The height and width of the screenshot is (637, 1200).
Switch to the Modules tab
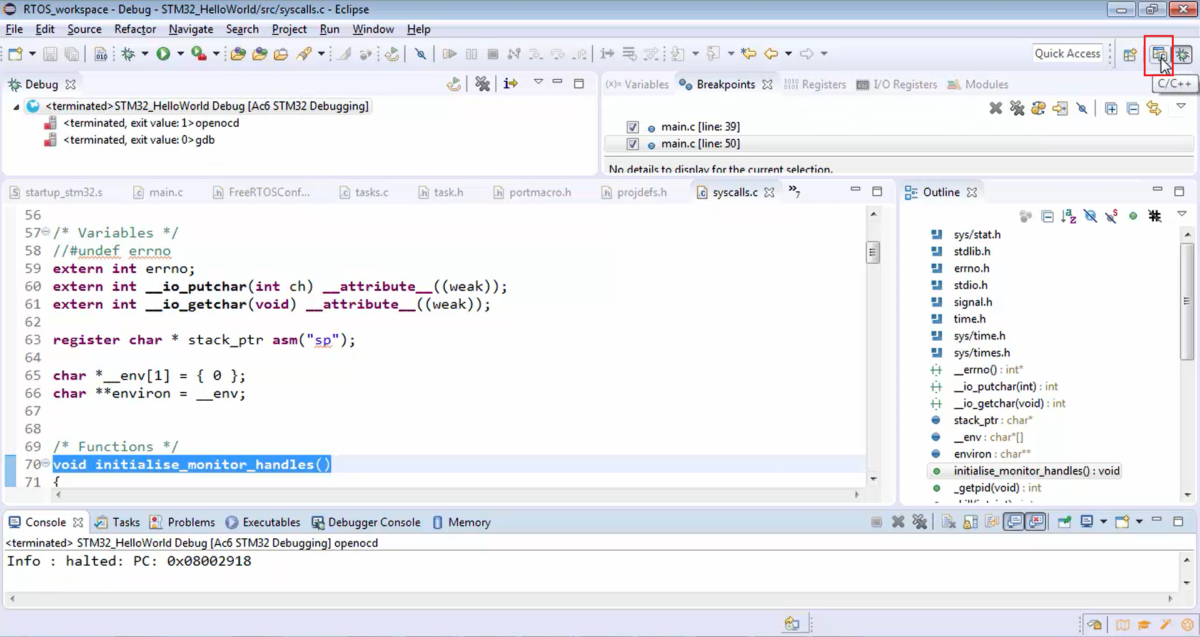pos(977,85)
